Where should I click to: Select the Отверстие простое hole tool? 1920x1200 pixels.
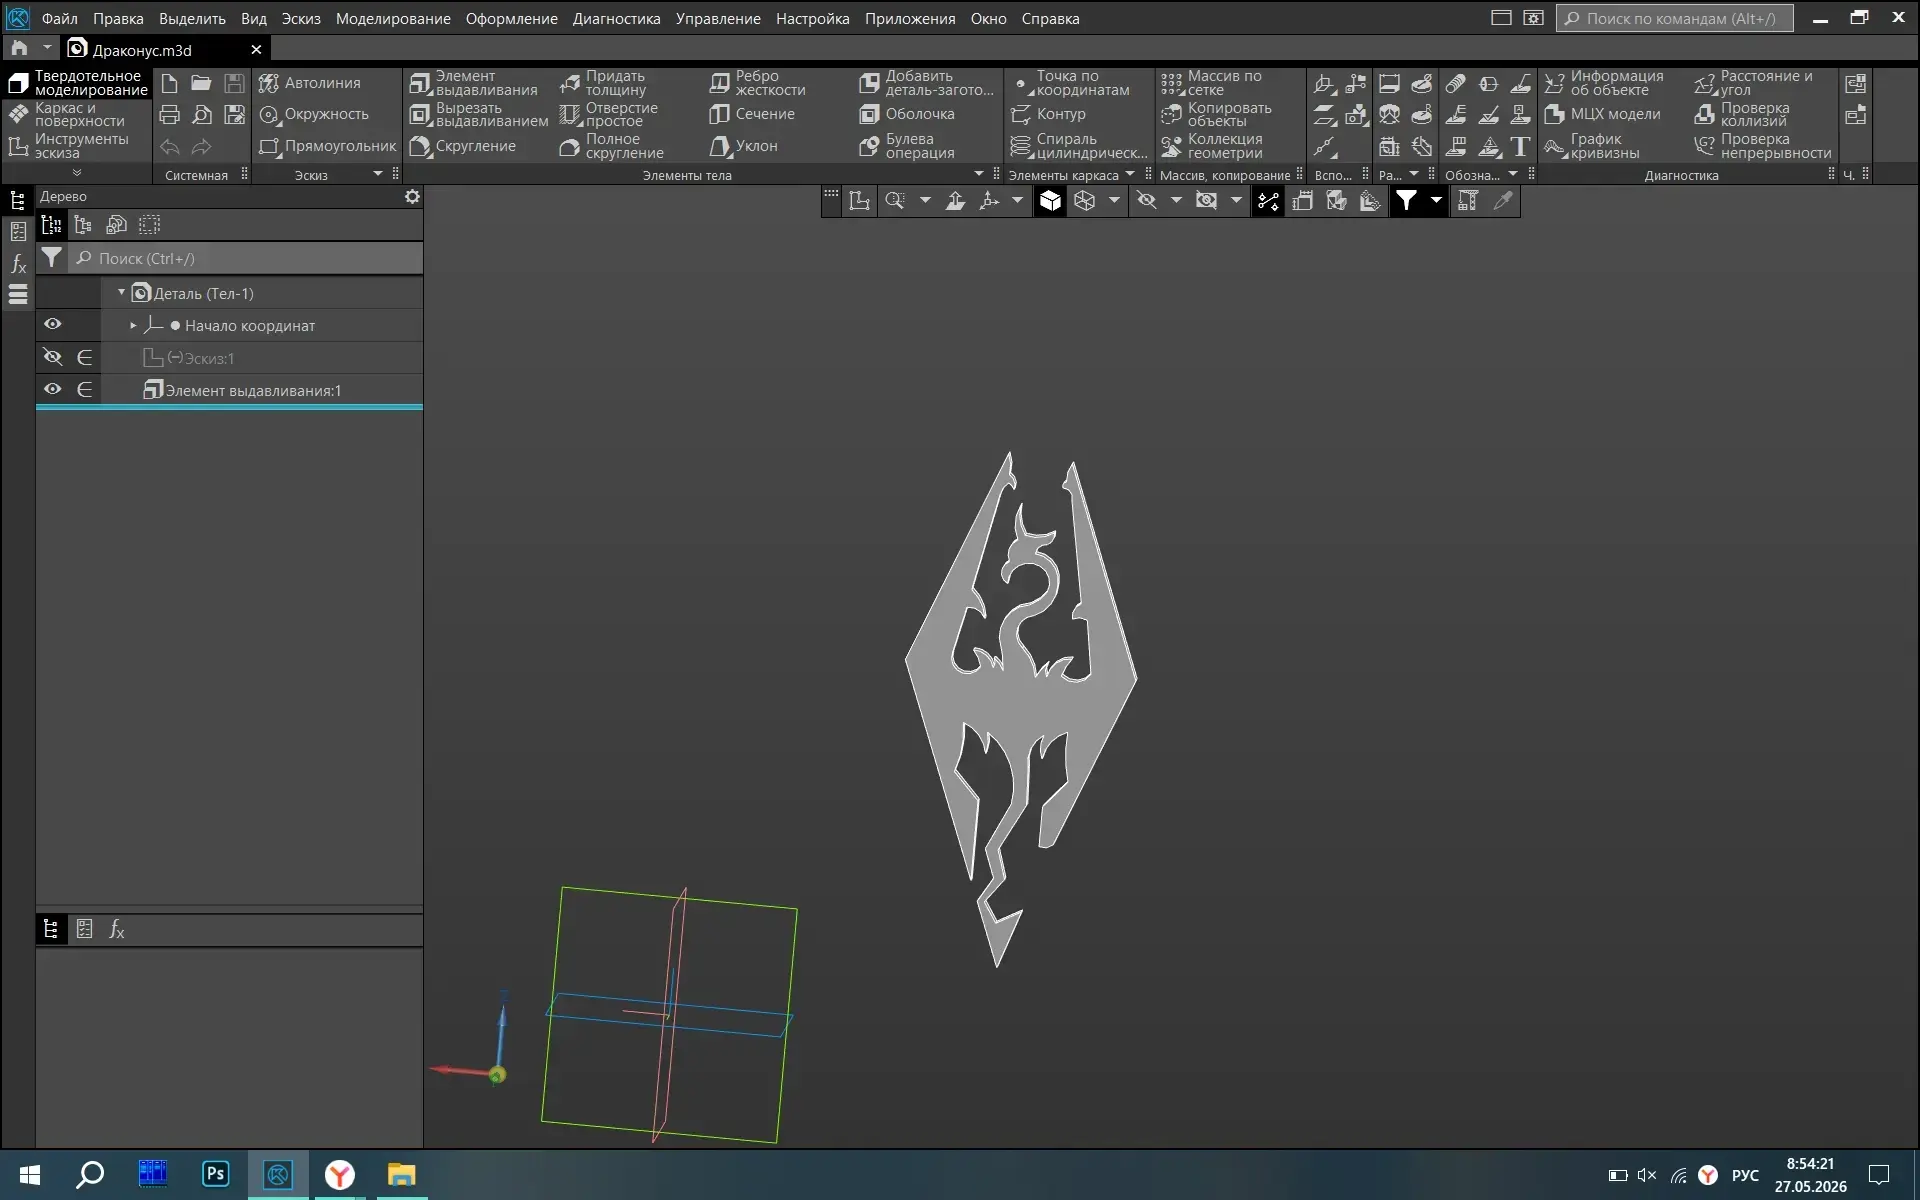(609, 114)
